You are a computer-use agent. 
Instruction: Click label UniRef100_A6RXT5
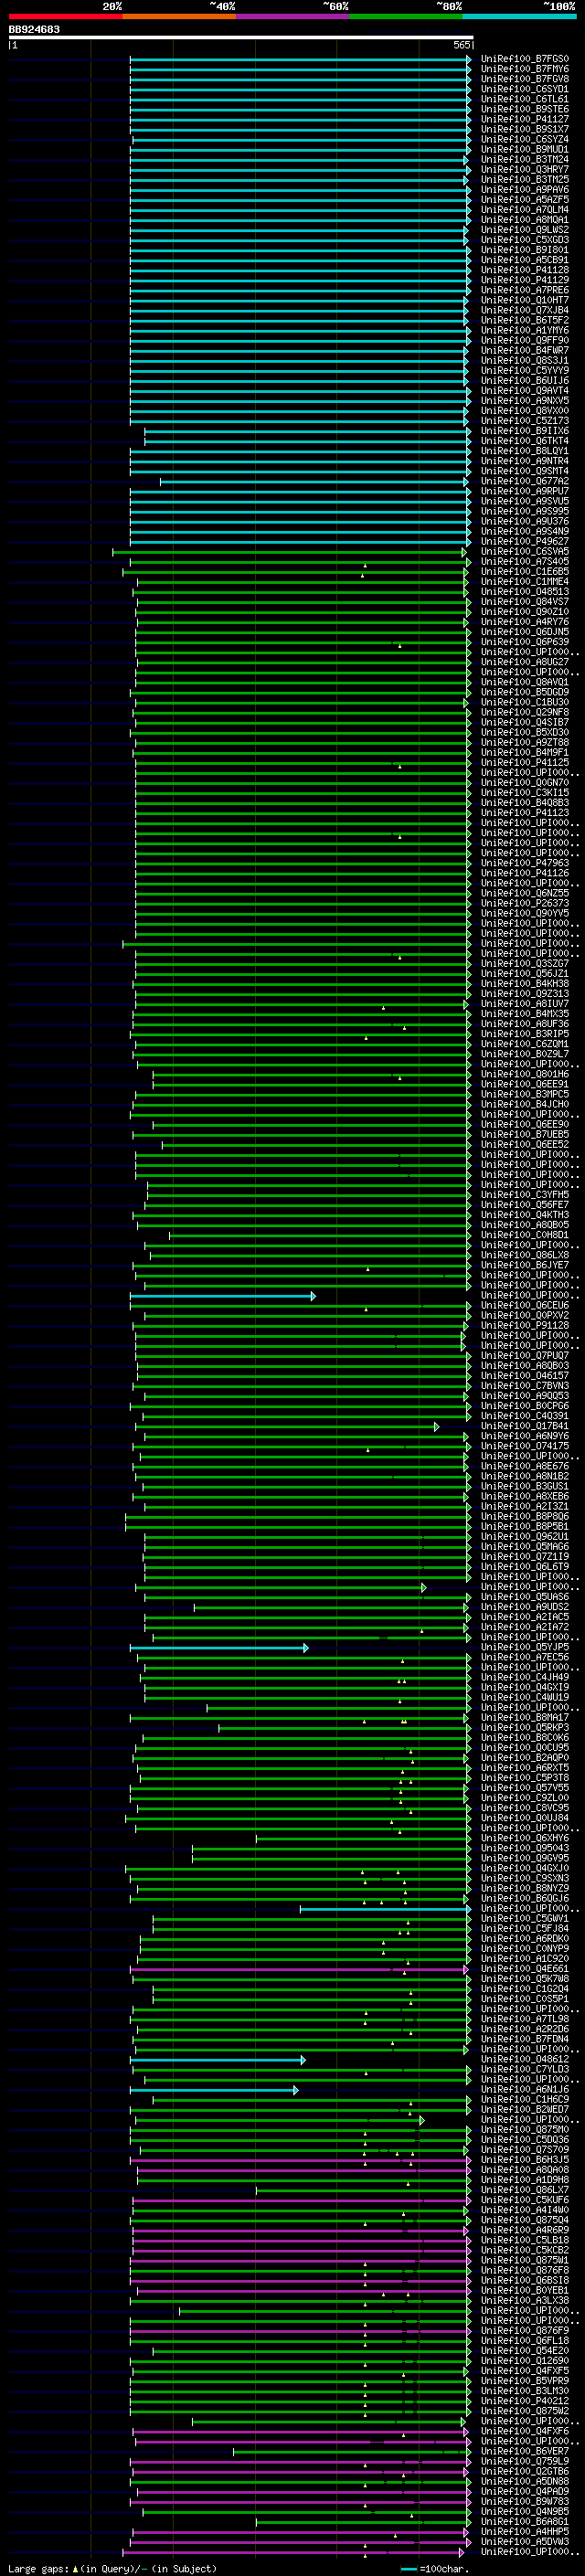[x=525, y=1767]
